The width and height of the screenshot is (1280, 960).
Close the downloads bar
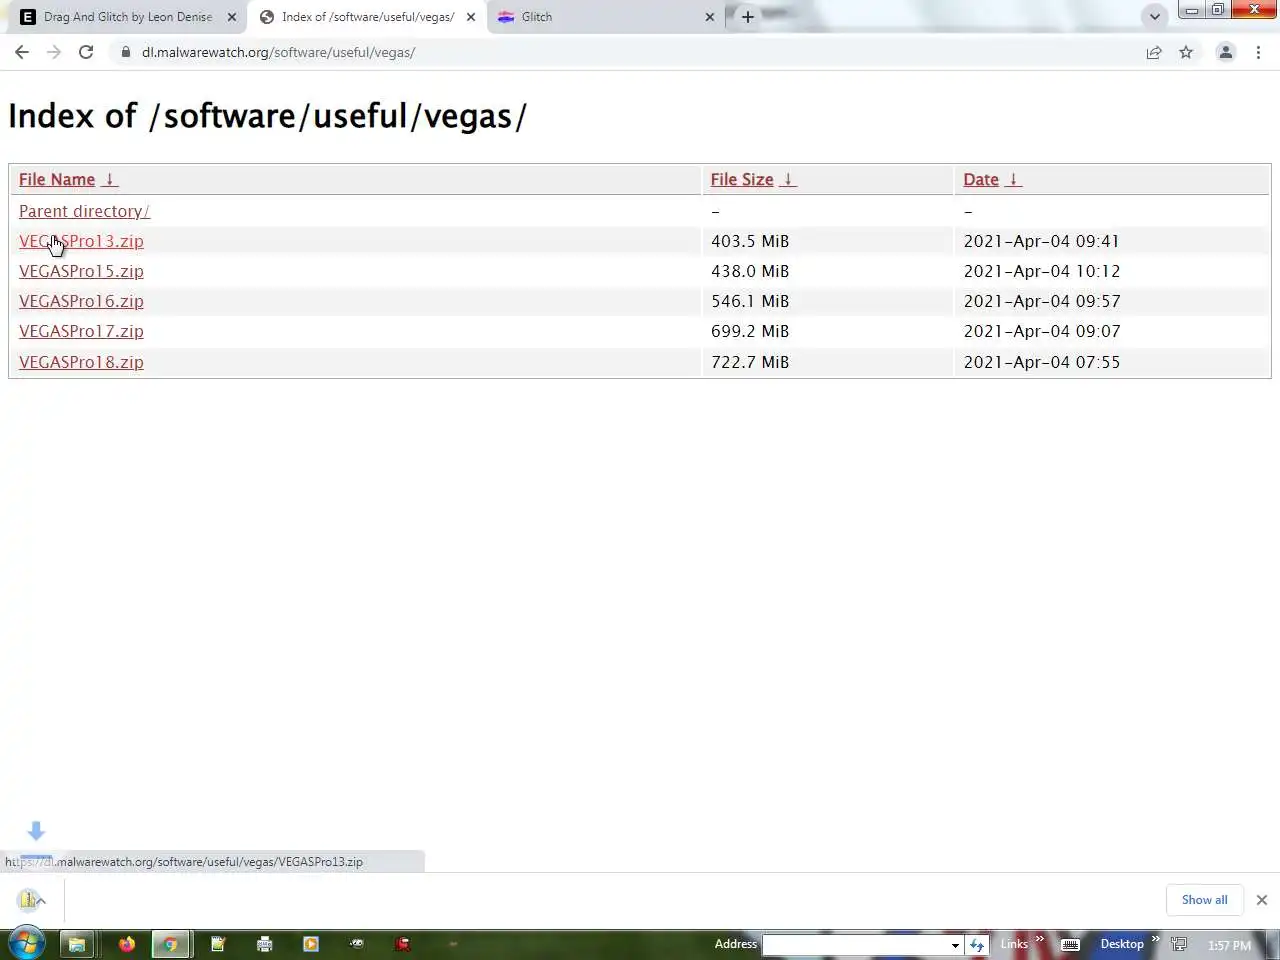(x=1262, y=900)
